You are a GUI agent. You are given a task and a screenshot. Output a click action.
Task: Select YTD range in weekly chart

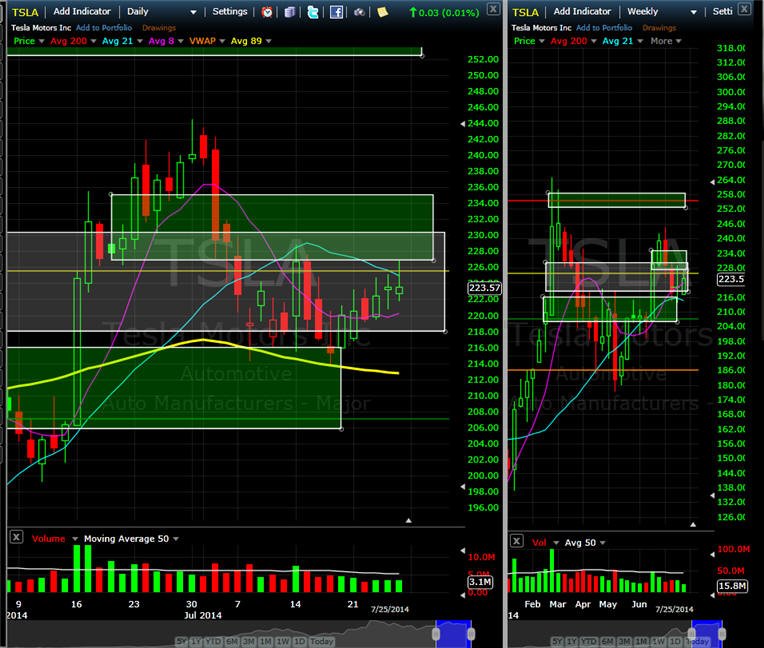click(589, 641)
